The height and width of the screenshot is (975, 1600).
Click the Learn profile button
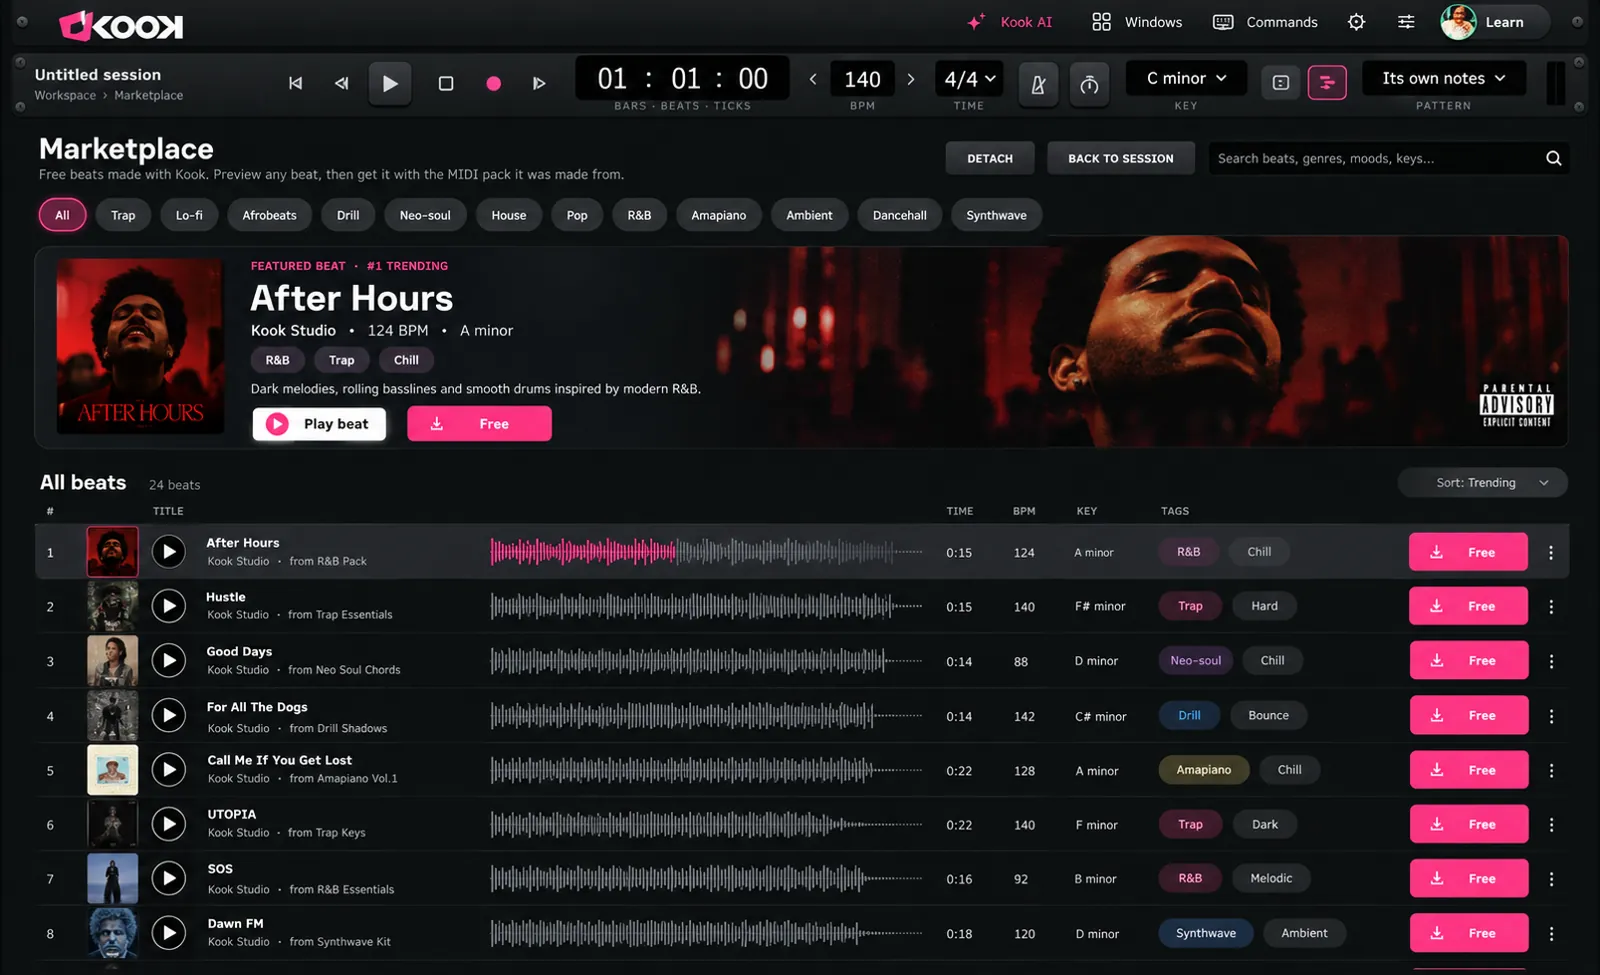1495,22
